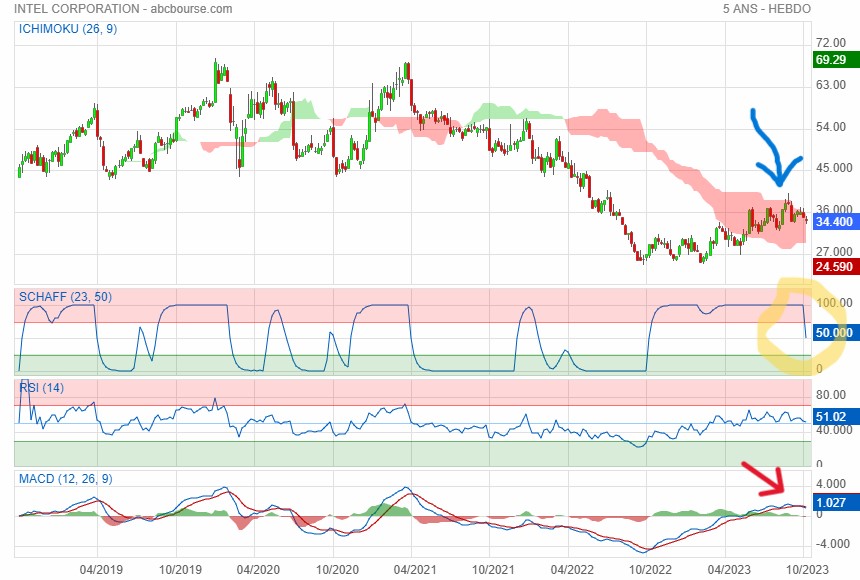
Task: Click the INTEL CORPORATION - abcbourse.com title
Action: click(123, 9)
